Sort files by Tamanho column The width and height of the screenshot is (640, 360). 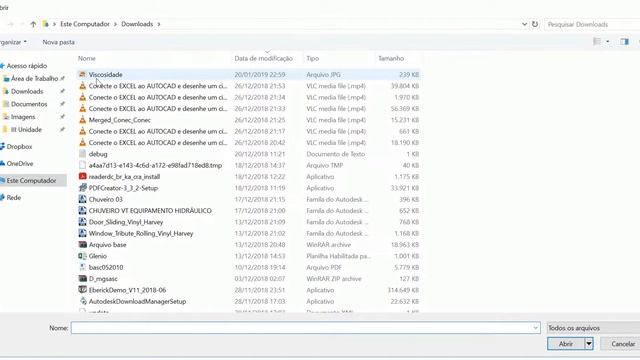(391, 58)
